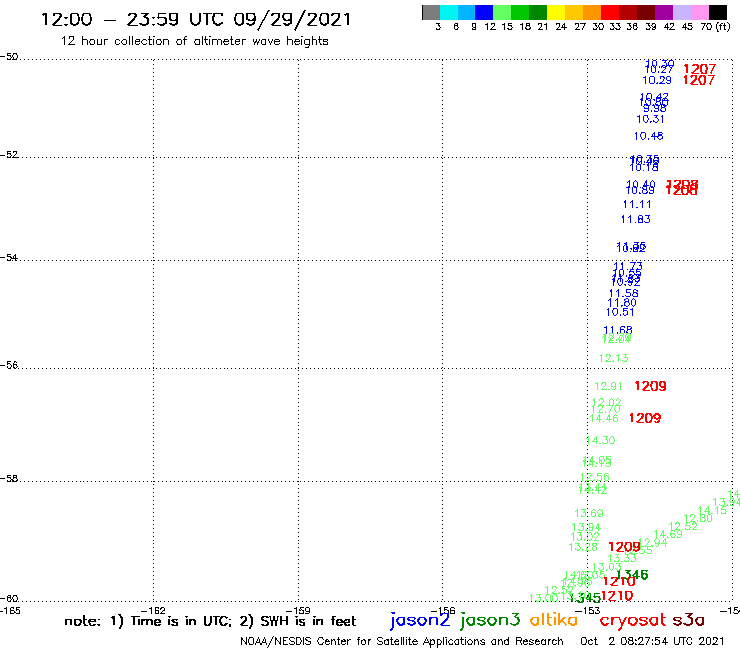Click the green 14.30 wave height value
740x650 pixels.
click(600, 440)
